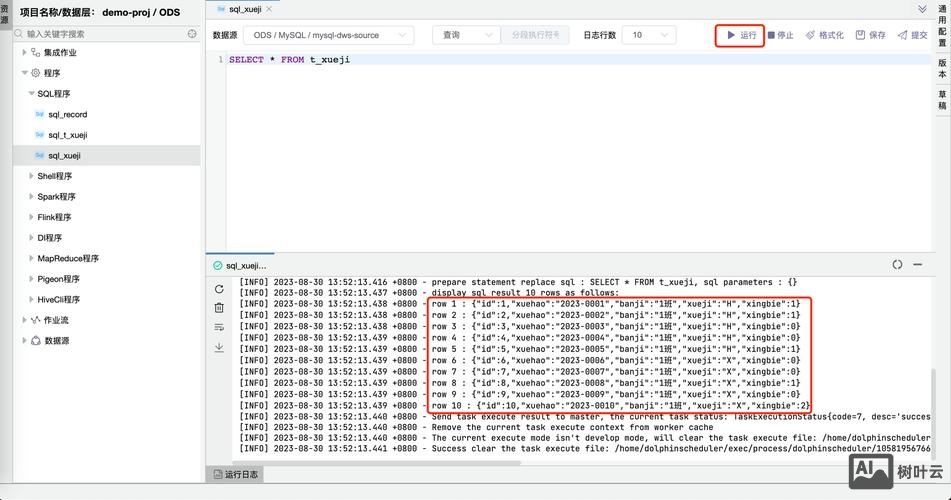The width and height of the screenshot is (951, 500).
Task: Select the sql_xueji editor tab
Action: [244, 9]
